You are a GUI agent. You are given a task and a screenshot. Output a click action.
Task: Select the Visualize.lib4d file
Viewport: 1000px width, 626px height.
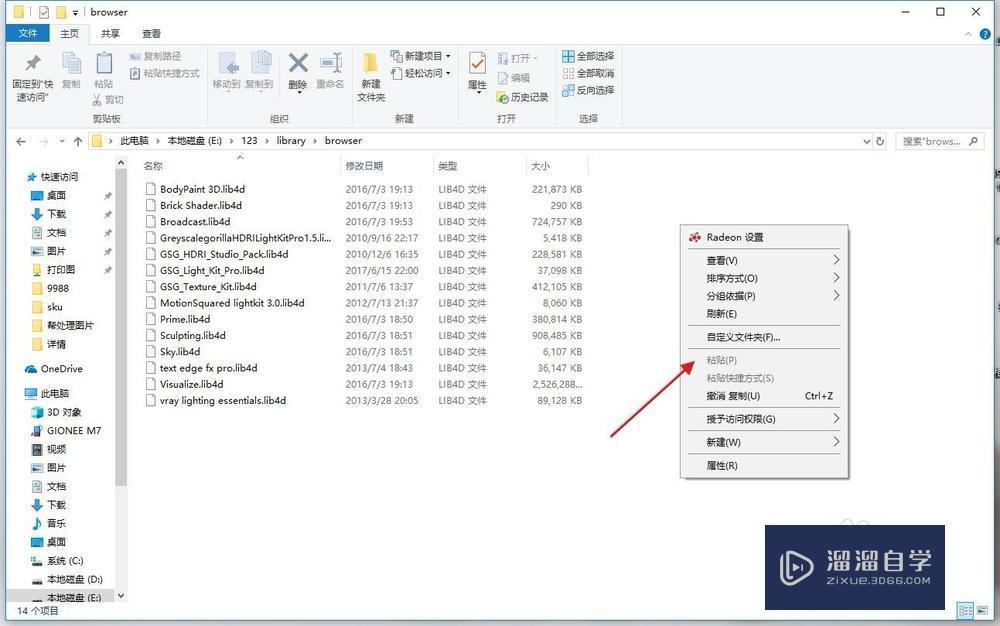tap(191, 384)
